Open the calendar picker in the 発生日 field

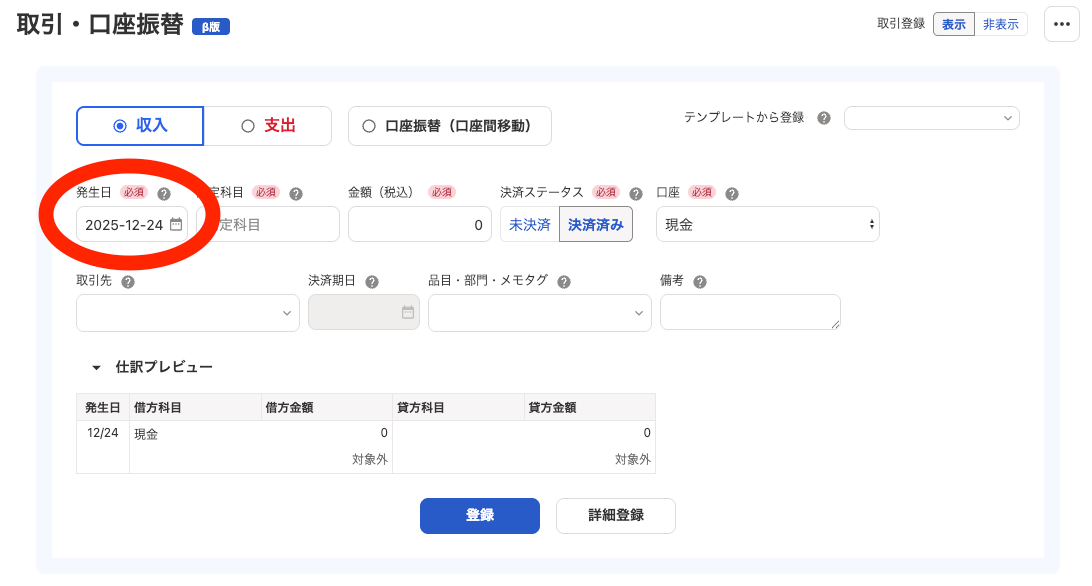[177, 224]
